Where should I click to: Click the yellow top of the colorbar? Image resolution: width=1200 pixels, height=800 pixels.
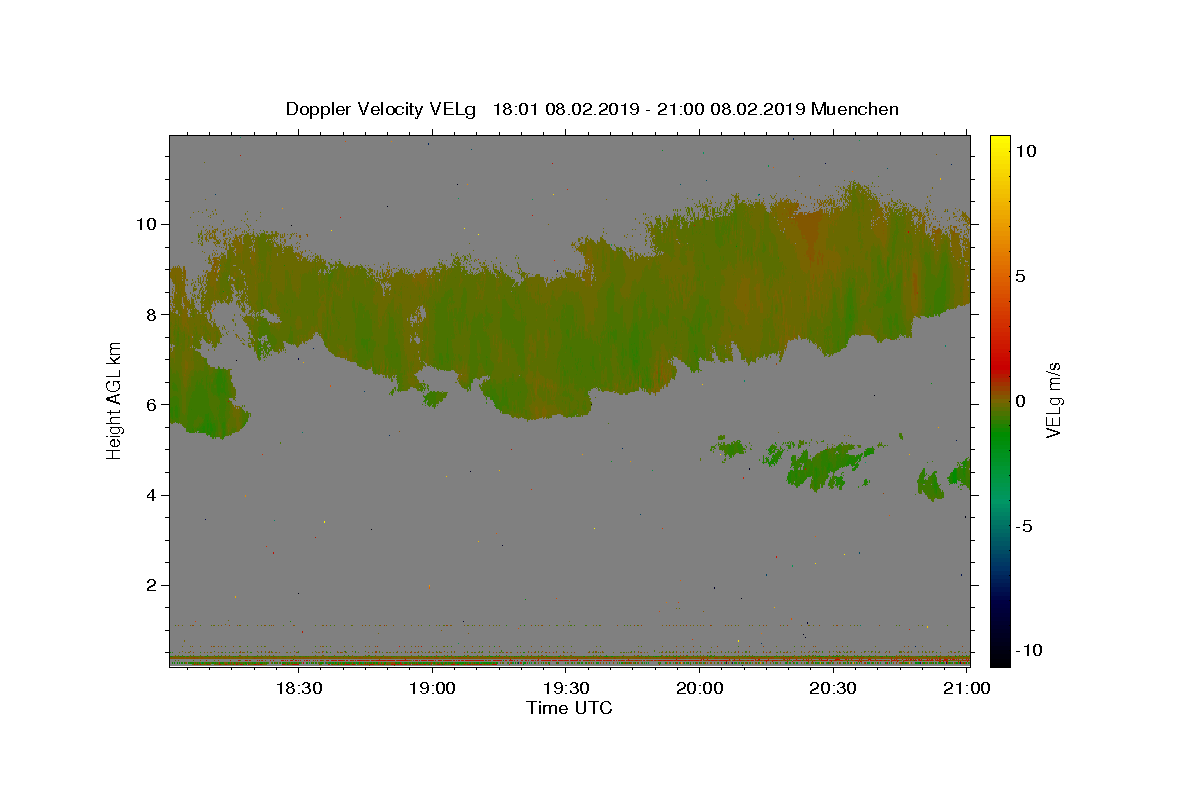tap(1000, 145)
